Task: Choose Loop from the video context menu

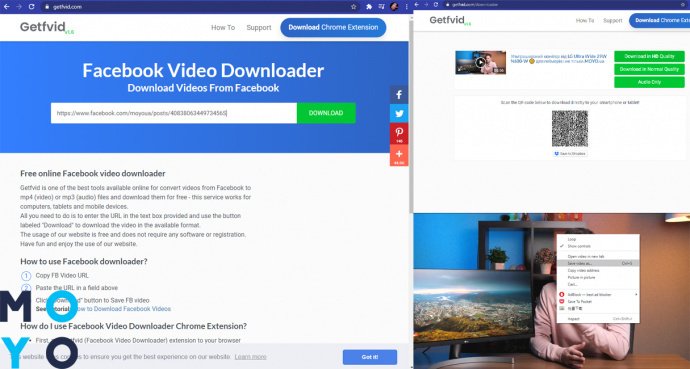Action: point(598,239)
